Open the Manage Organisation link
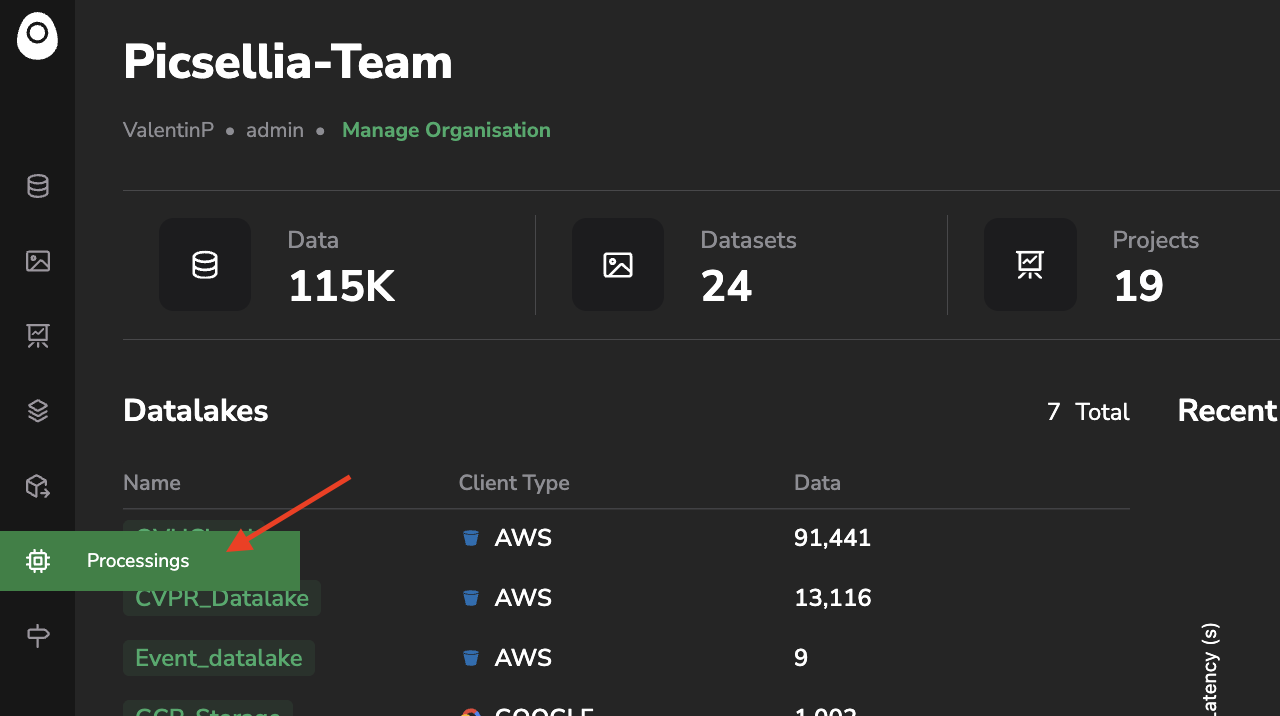The image size is (1280, 716). coord(446,130)
